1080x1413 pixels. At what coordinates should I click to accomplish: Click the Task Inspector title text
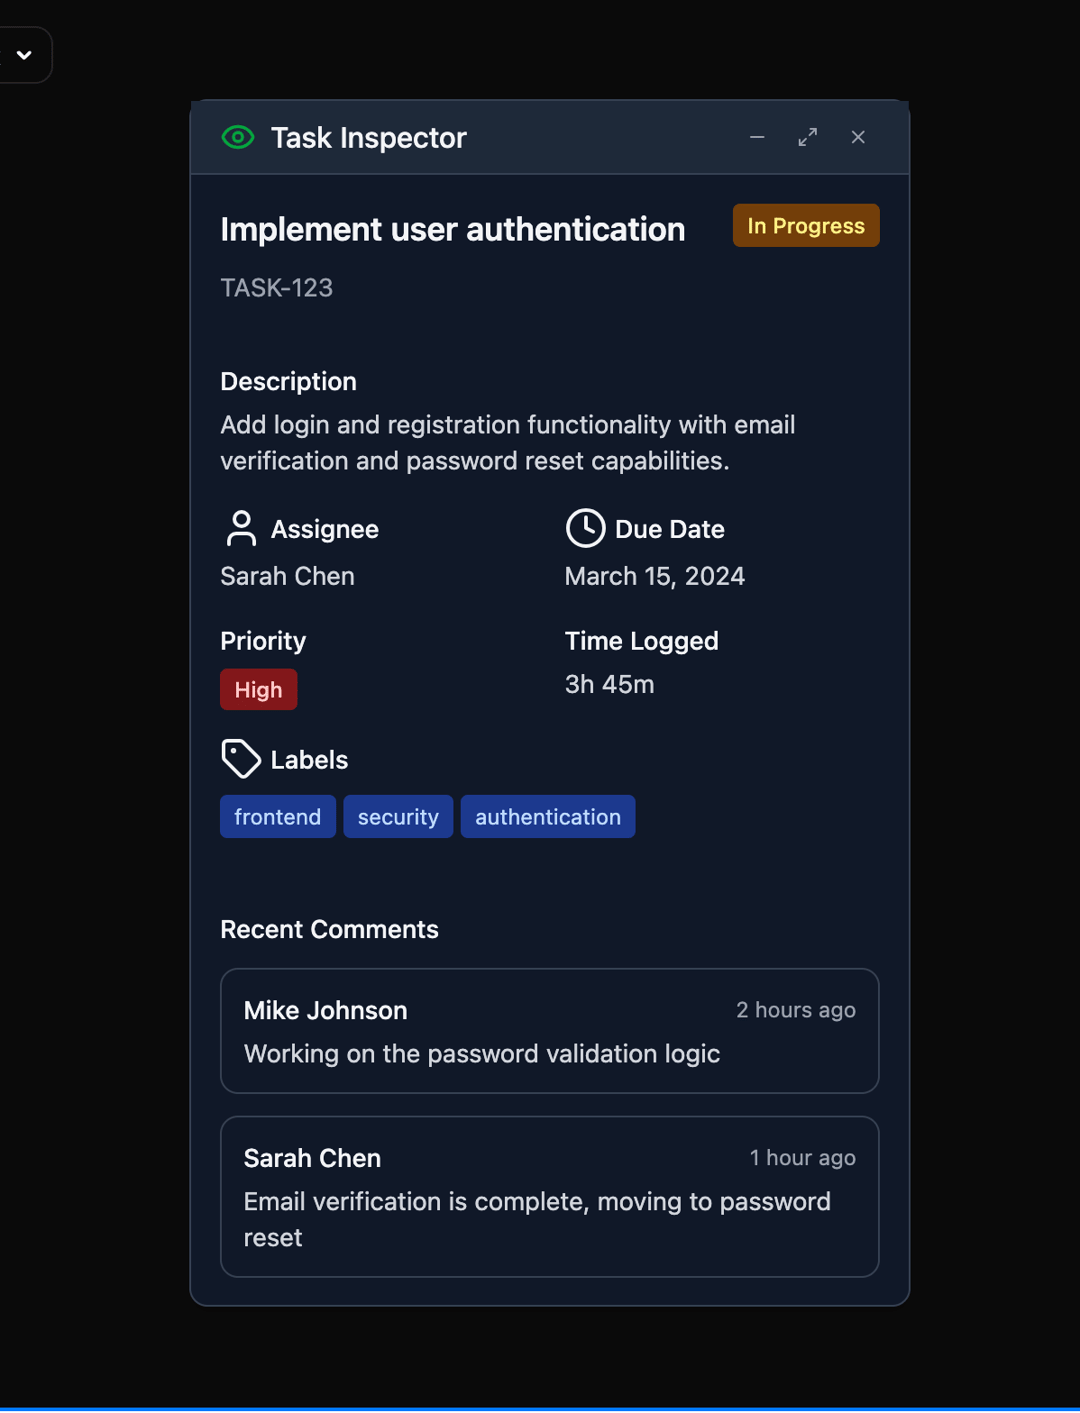369,137
